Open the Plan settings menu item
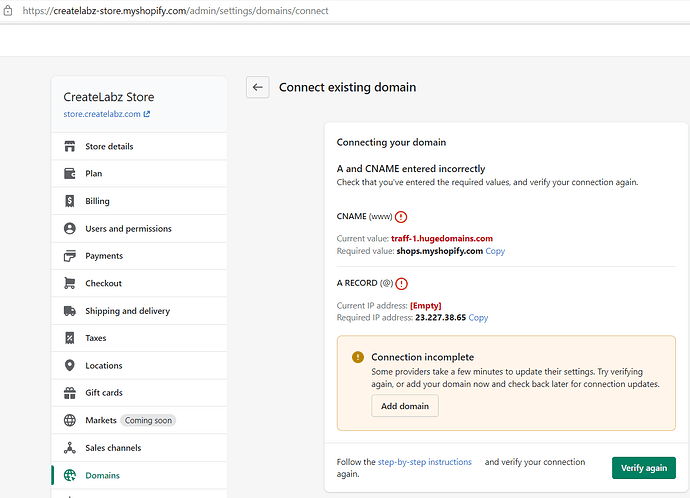The height and width of the screenshot is (498, 690). 93,173
